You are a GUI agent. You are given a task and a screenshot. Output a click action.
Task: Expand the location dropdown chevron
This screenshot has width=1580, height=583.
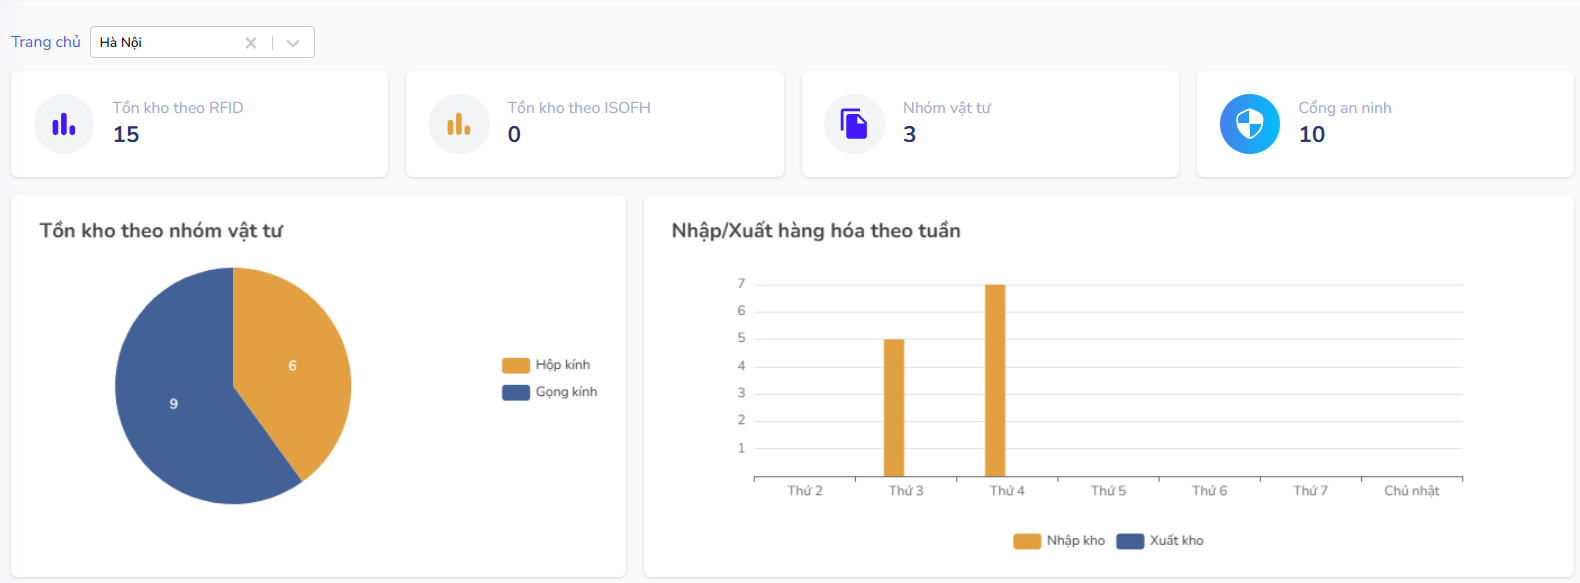[293, 43]
